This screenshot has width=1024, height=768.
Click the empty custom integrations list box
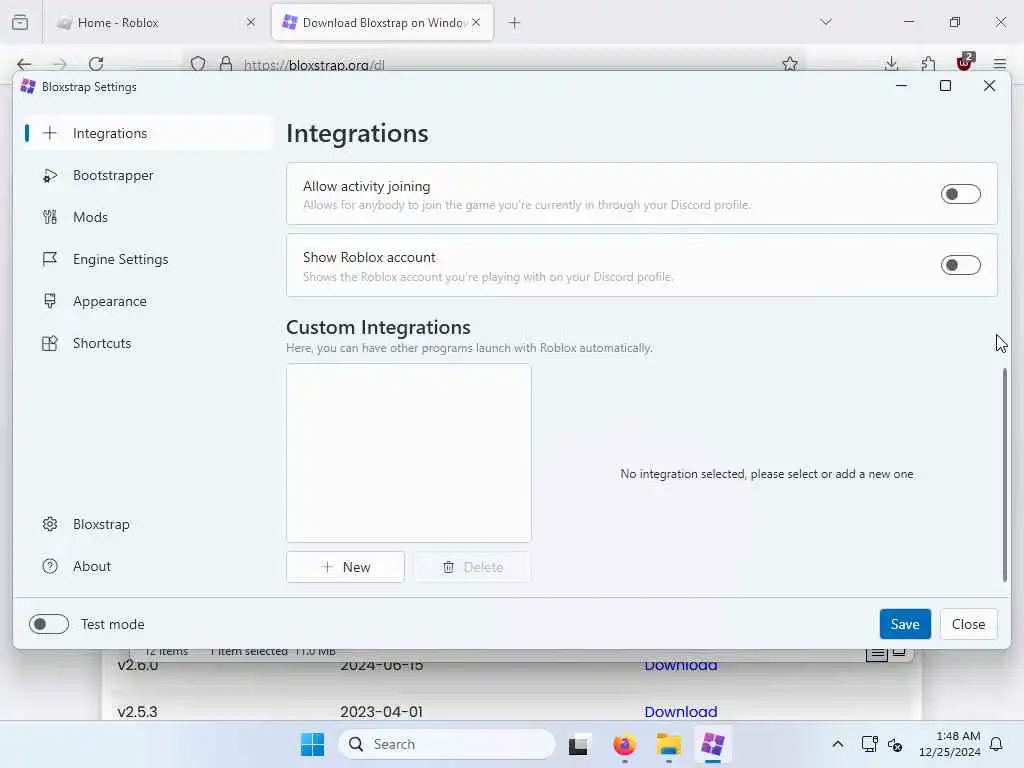tap(409, 453)
